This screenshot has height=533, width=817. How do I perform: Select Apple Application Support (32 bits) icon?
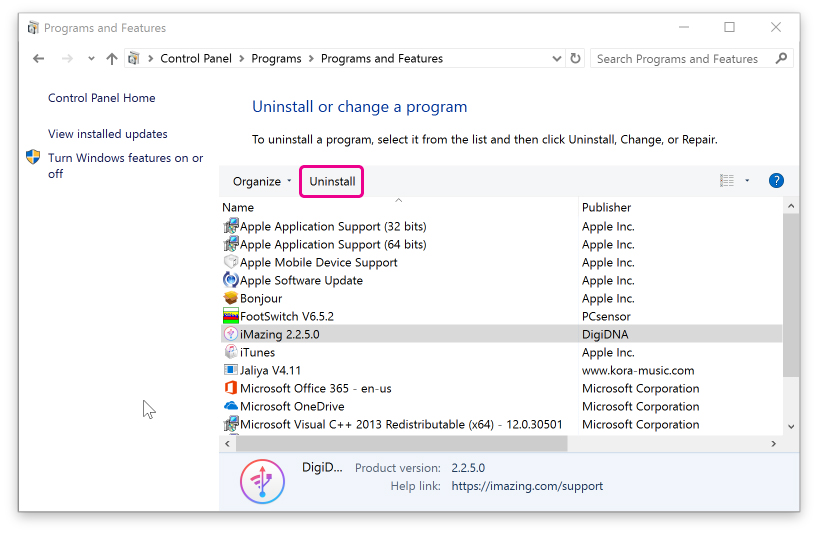231,226
